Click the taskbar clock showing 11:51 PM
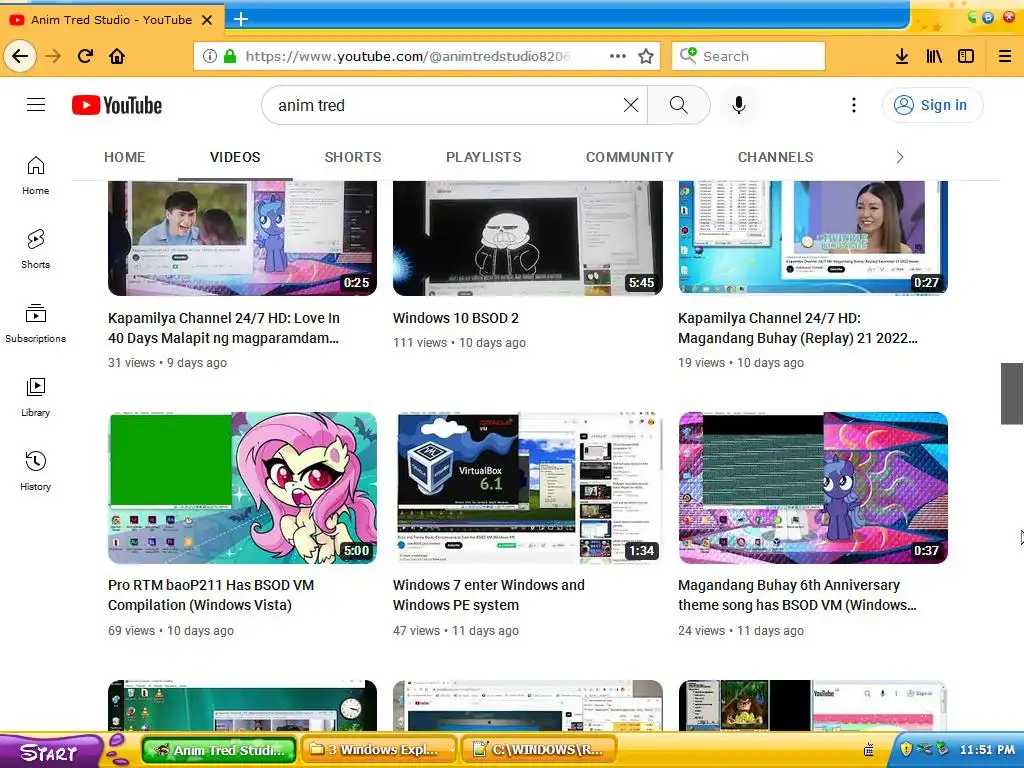Viewport: 1024px width, 768px height. [x=987, y=750]
